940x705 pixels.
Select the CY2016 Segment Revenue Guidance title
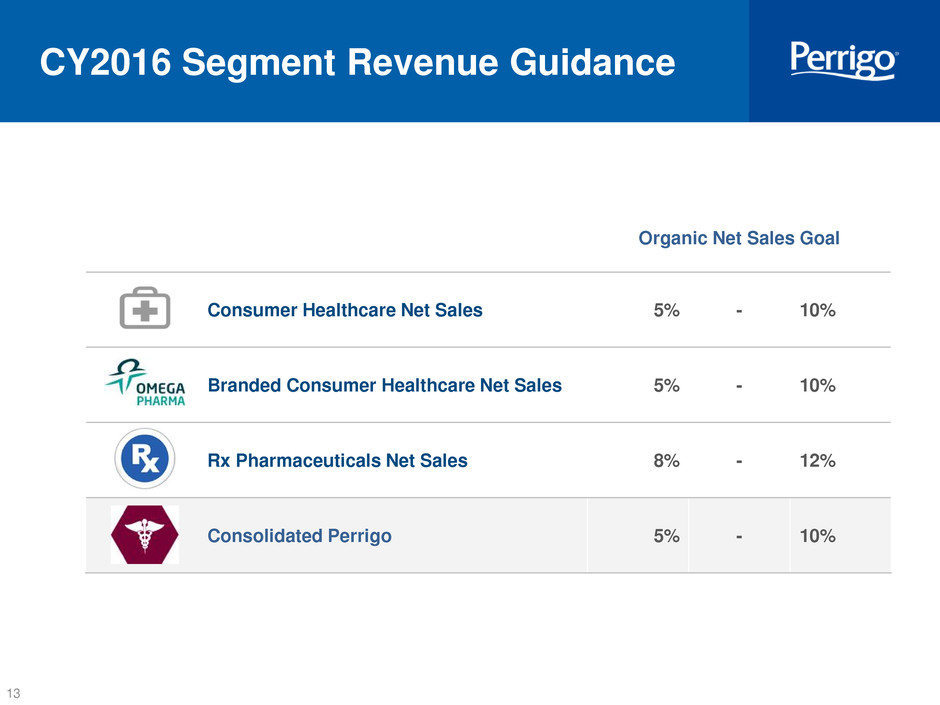[x=357, y=62]
